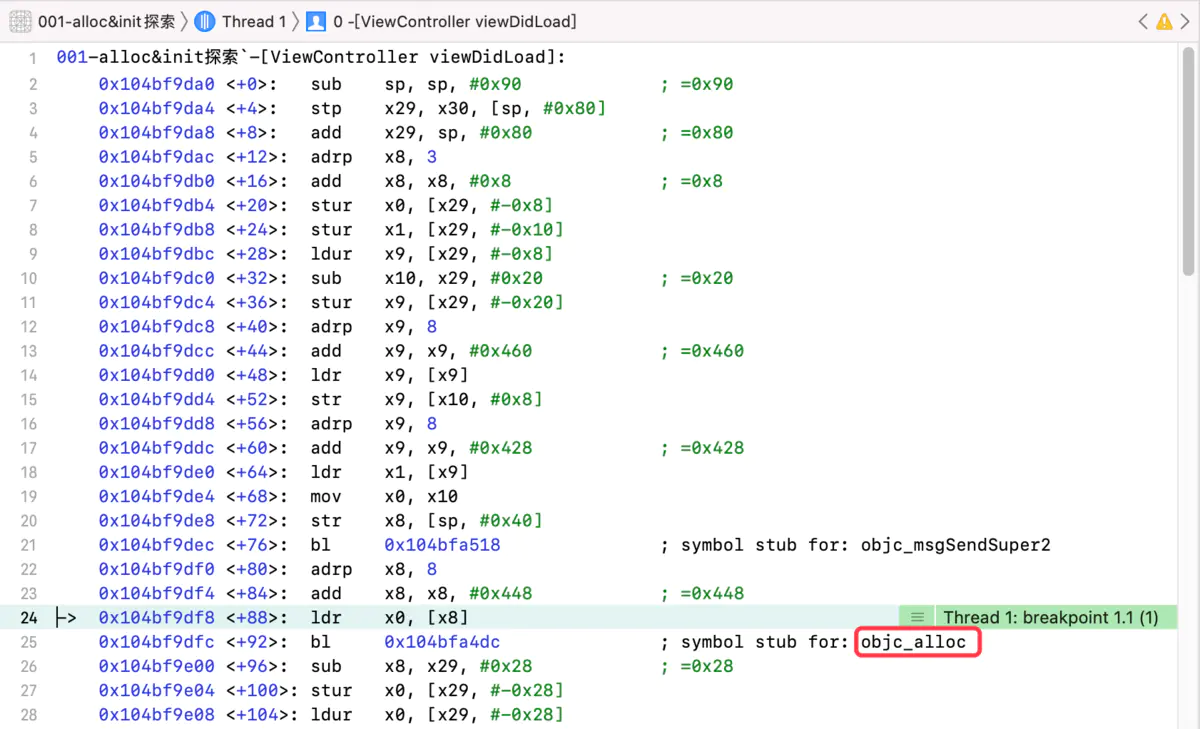Image resolution: width=1200 pixels, height=729 pixels.
Task: Click gutter line number 12
Action: click(x=28, y=327)
